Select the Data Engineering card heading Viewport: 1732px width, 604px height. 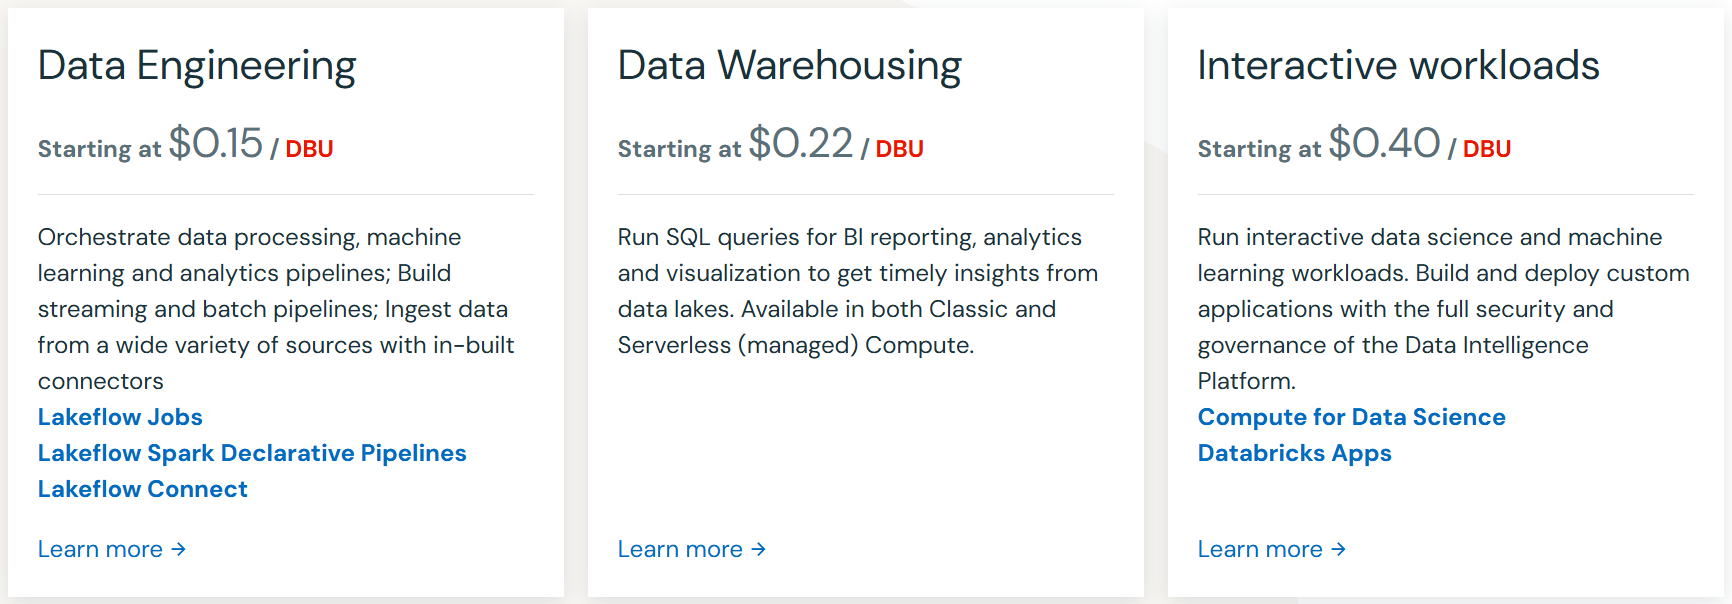(196, 65)
